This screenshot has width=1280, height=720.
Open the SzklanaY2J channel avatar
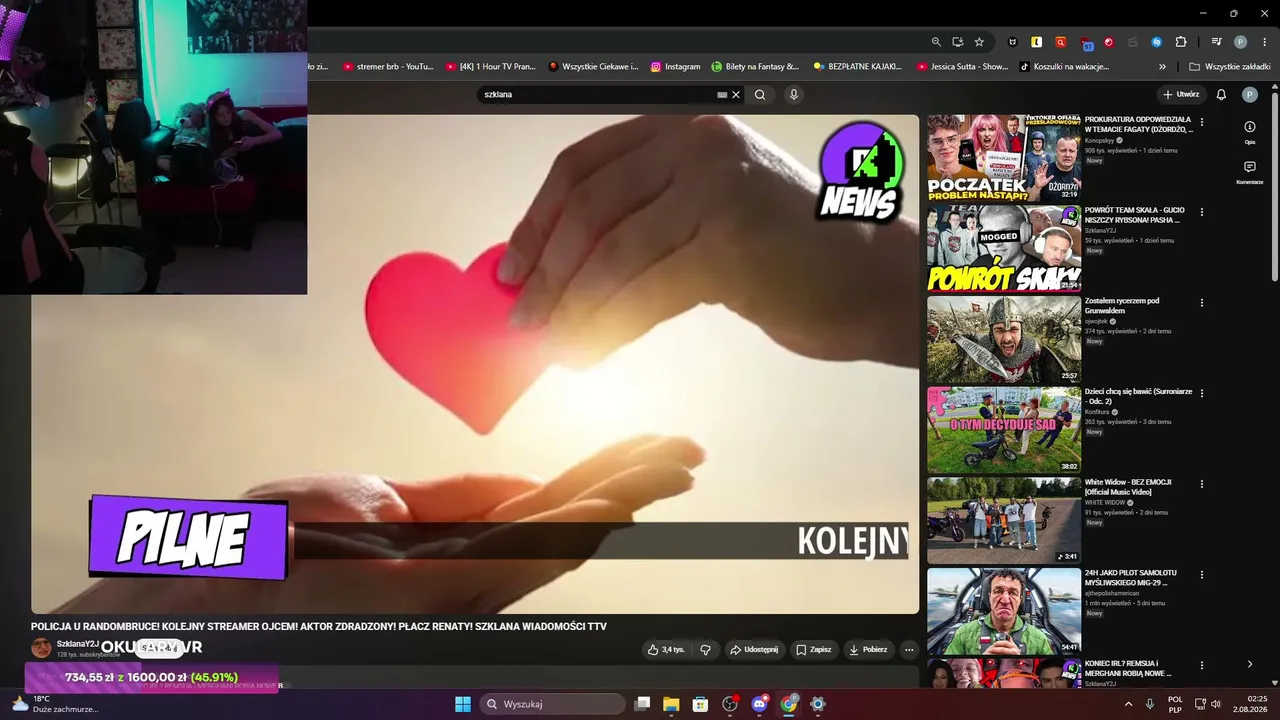[x=41, y=648]
